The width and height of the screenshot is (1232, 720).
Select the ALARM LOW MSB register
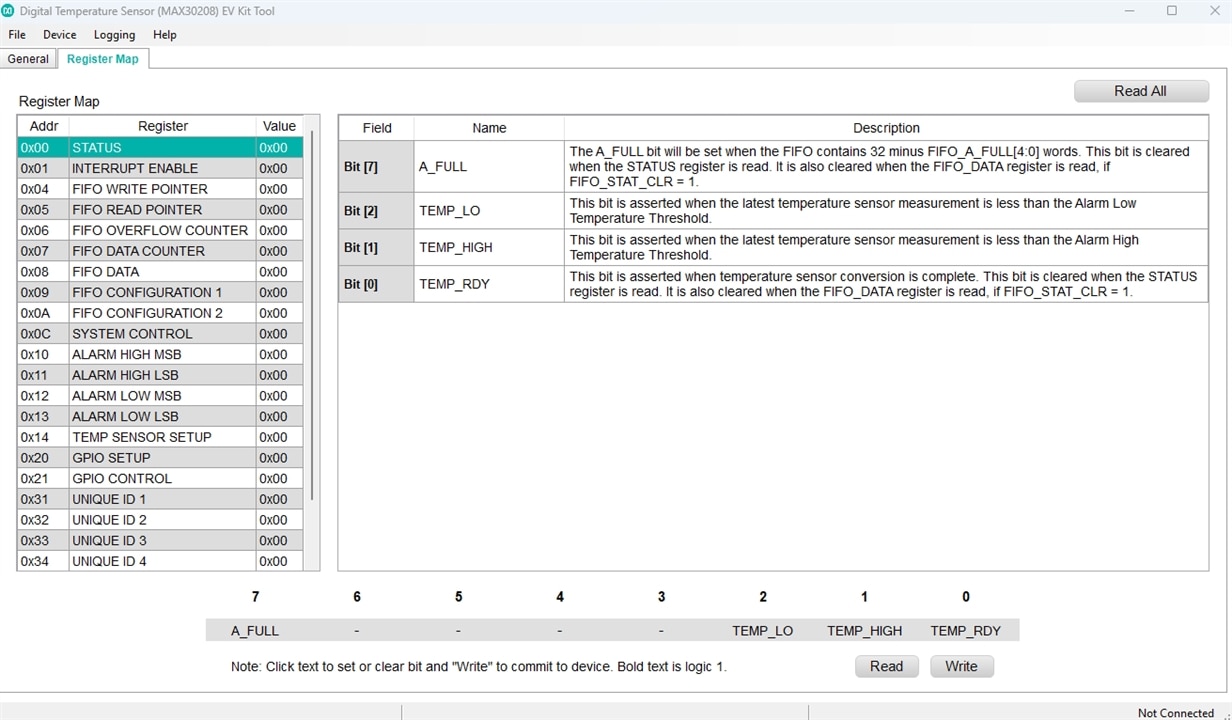tap(160, 396)
